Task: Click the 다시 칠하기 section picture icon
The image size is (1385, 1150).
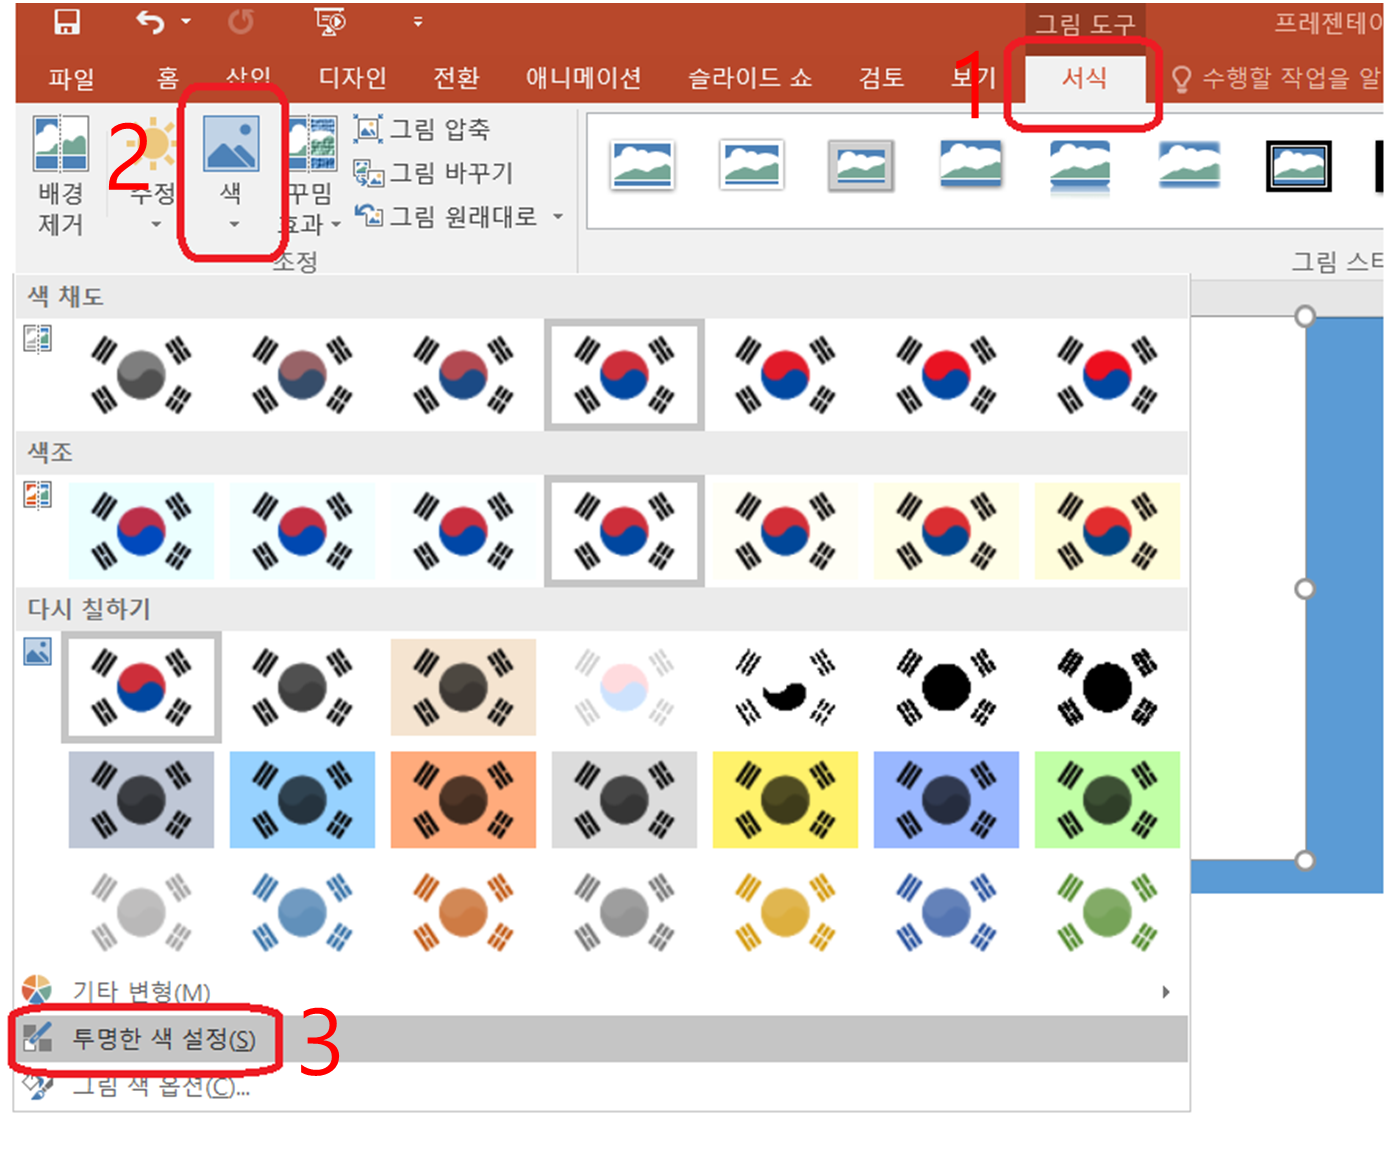Action: tap(38, 652)
